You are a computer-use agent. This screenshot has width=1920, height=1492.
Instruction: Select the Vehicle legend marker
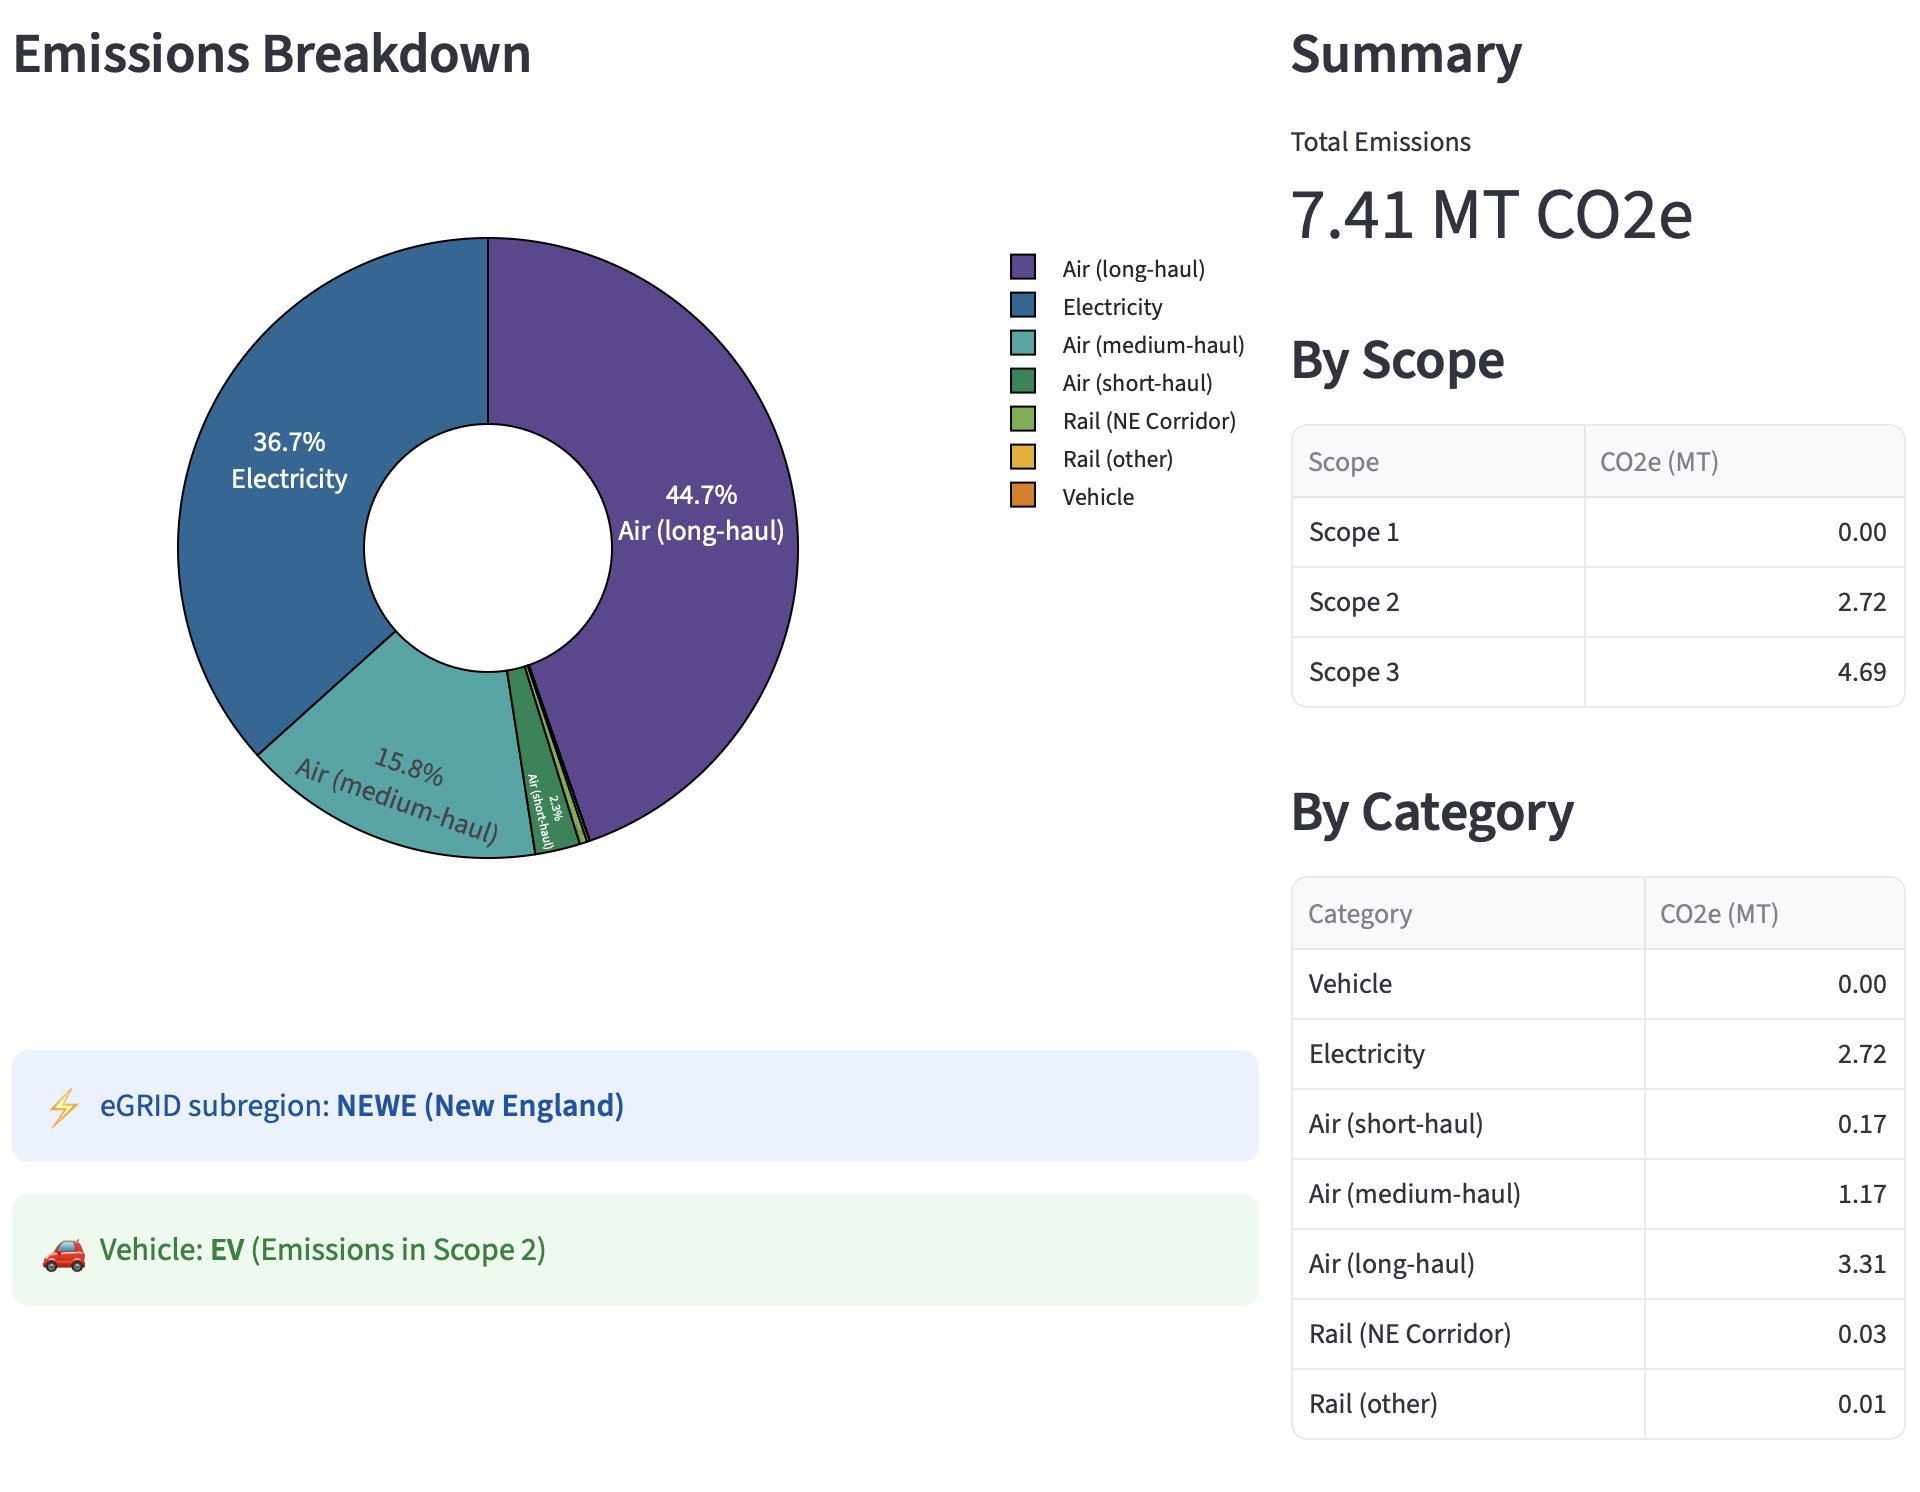(1023, 496)
